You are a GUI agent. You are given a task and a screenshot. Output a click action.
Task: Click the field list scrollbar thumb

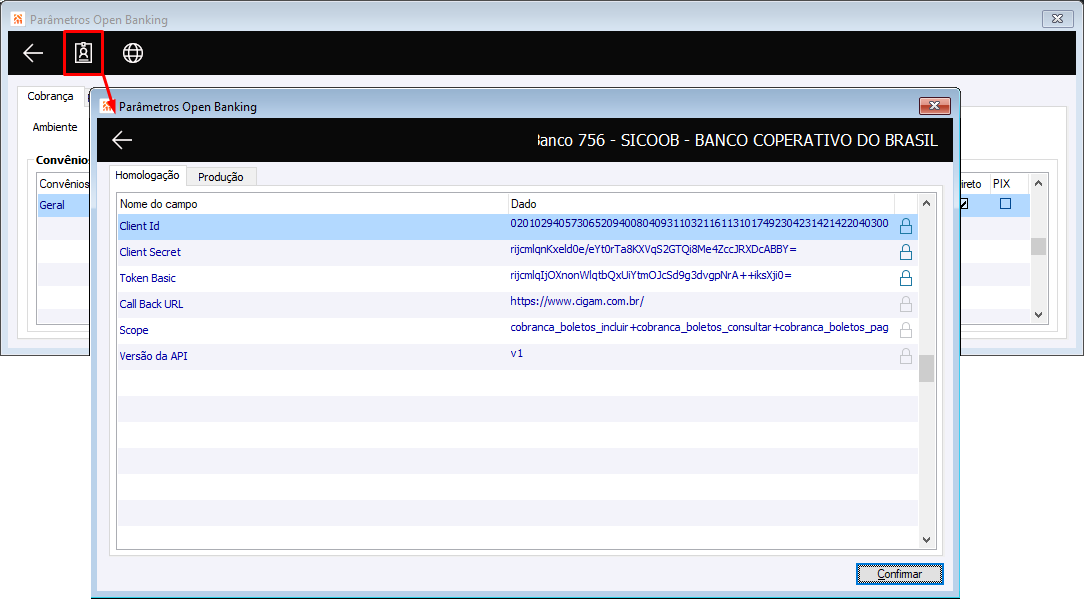click(926, 369)
